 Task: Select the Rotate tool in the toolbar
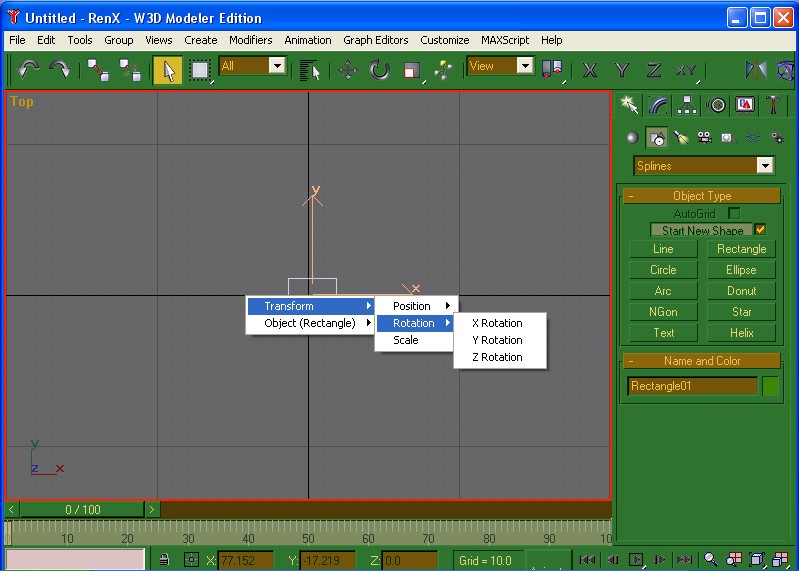coord(380,69)
